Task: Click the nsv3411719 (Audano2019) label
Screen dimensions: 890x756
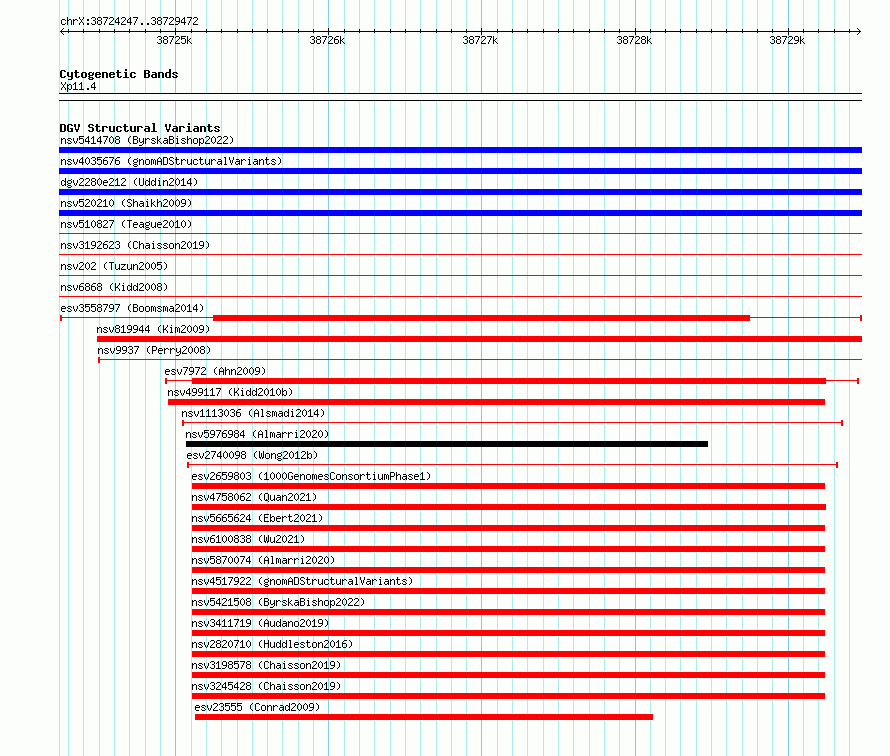Action: 260,623
